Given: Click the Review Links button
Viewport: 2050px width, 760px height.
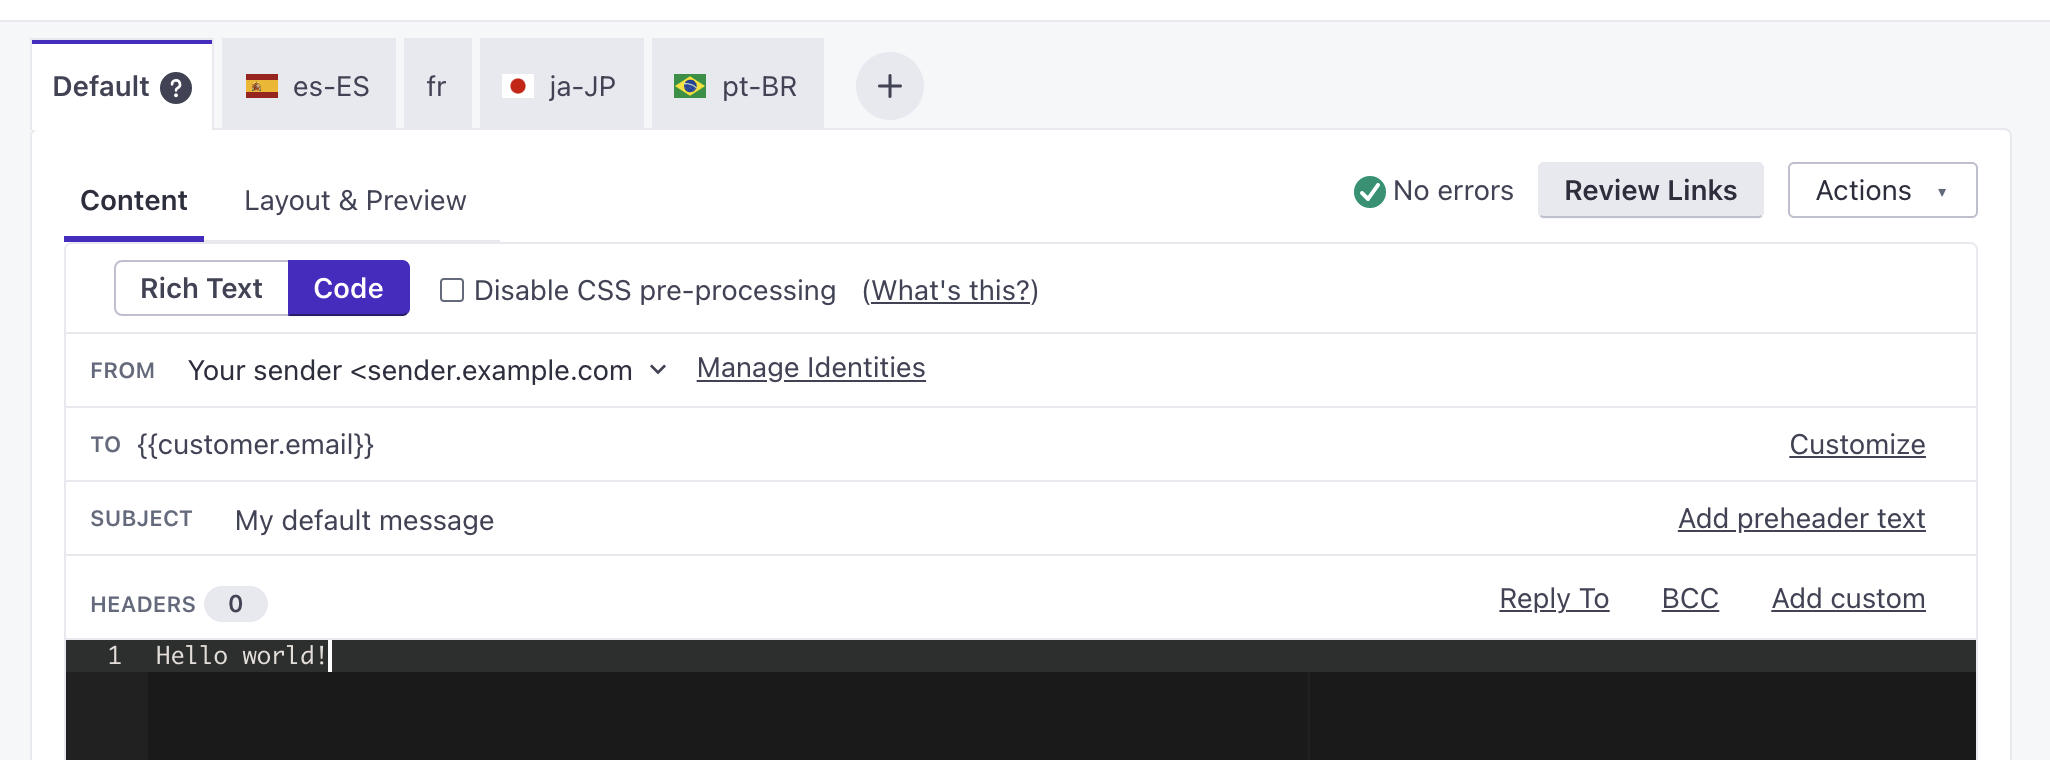Looking at the screenshot, I should (x=1650, y=190).
